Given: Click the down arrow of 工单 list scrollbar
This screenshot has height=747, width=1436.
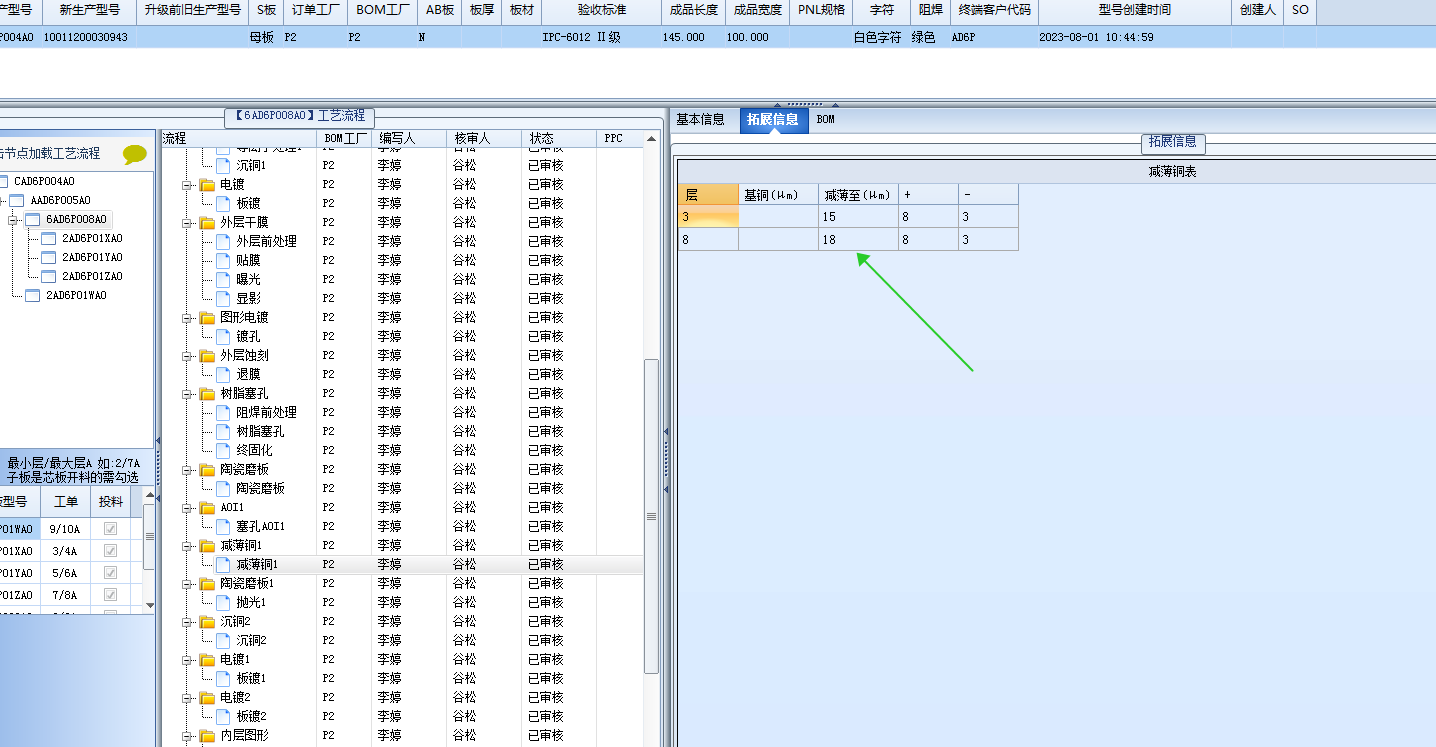Looking at the screenshot, I should point(150,605).
